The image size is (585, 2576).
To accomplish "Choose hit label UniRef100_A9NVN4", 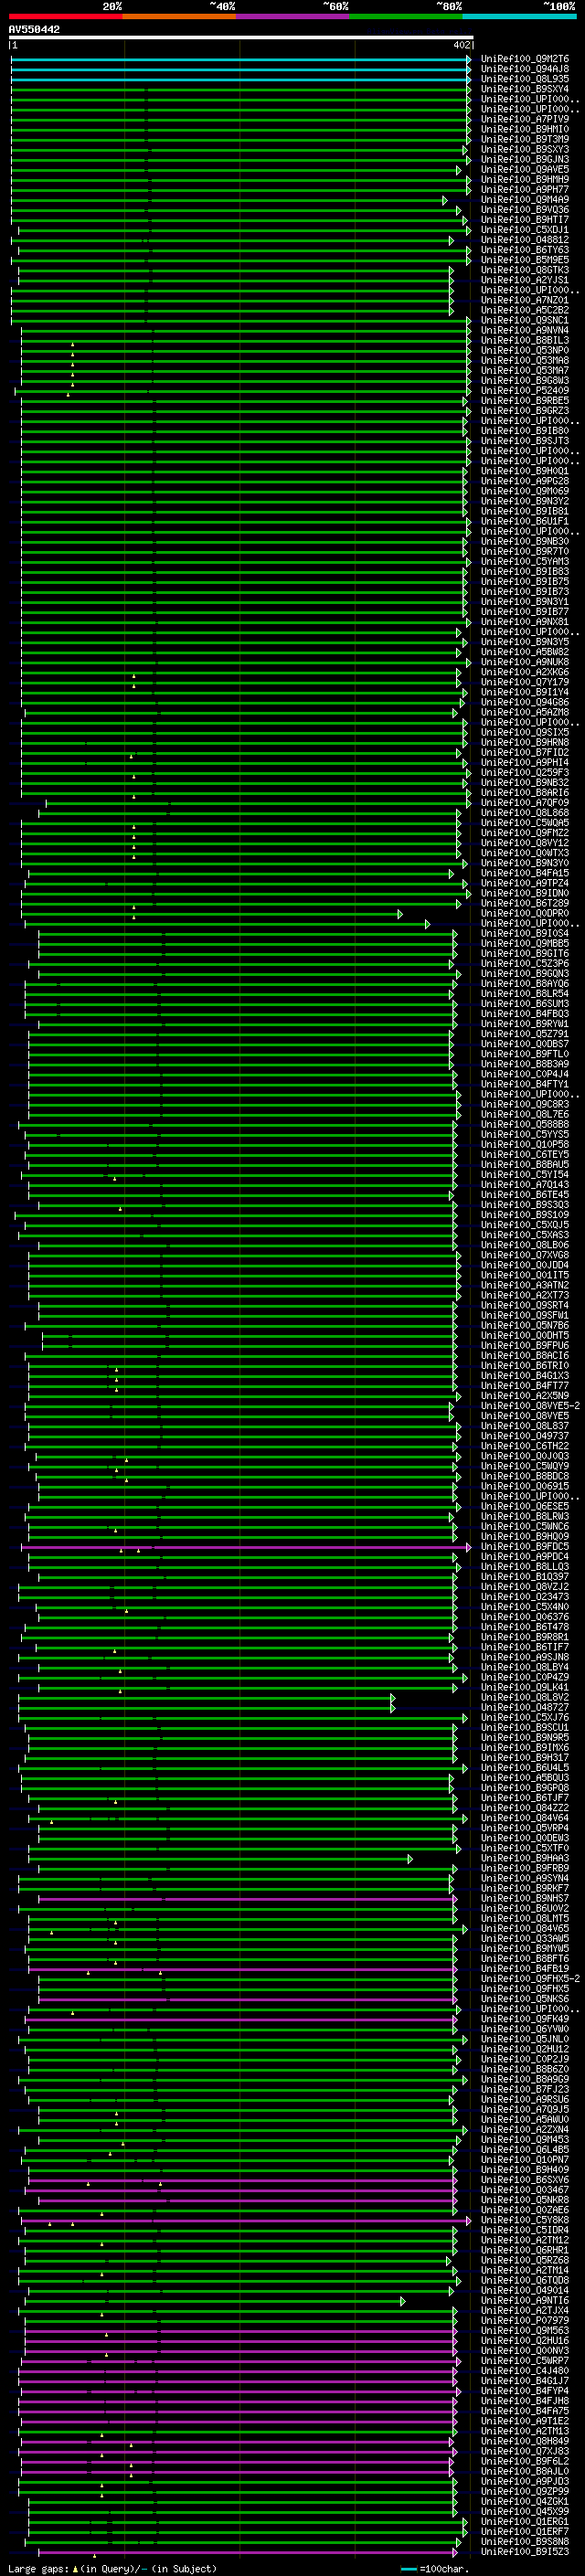I will click(525, 330).
